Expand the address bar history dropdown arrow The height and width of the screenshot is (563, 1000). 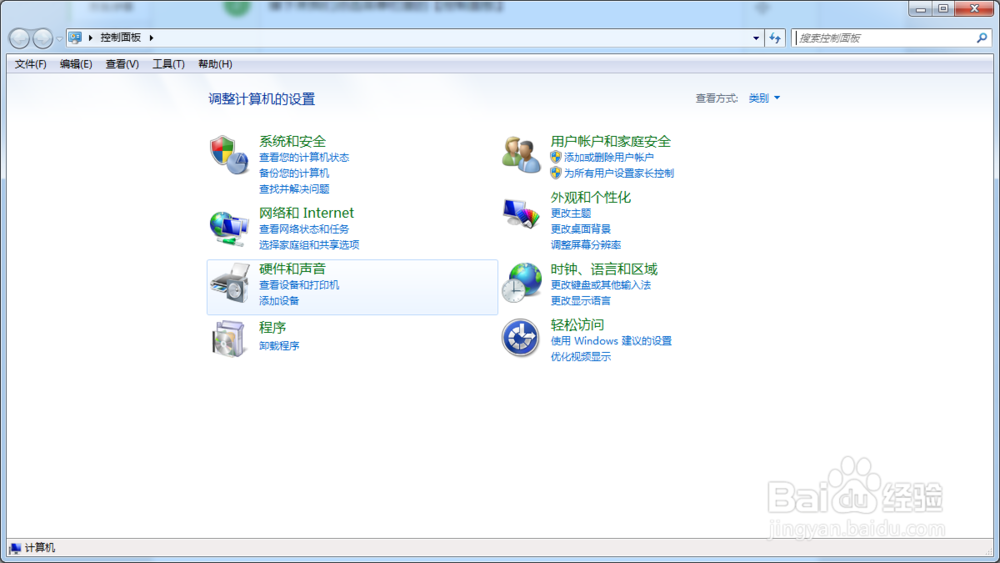point(756,38)
